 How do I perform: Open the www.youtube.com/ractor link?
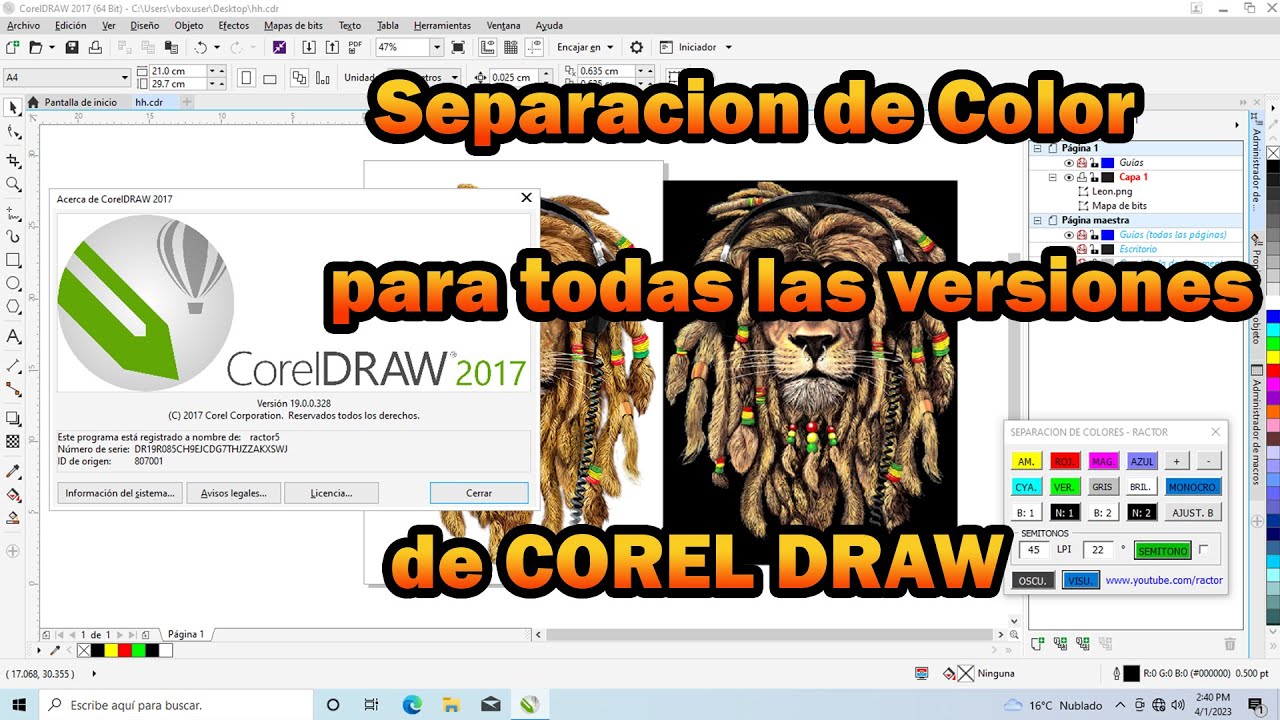click(1164, 580)
